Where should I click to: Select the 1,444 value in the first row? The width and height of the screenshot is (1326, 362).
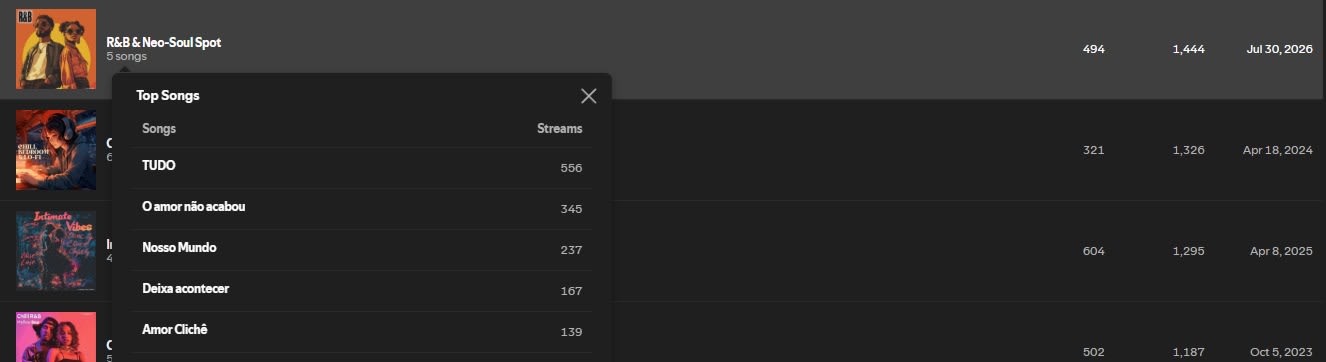(x=1189, y=49)
